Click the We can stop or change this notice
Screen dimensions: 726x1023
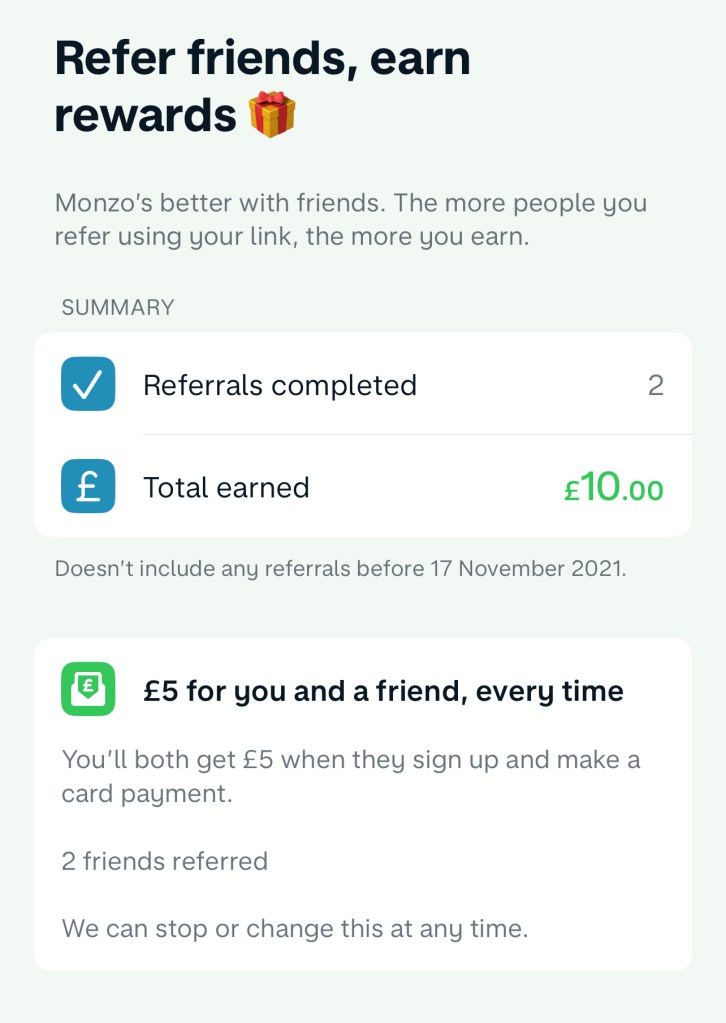coord(294,928)
